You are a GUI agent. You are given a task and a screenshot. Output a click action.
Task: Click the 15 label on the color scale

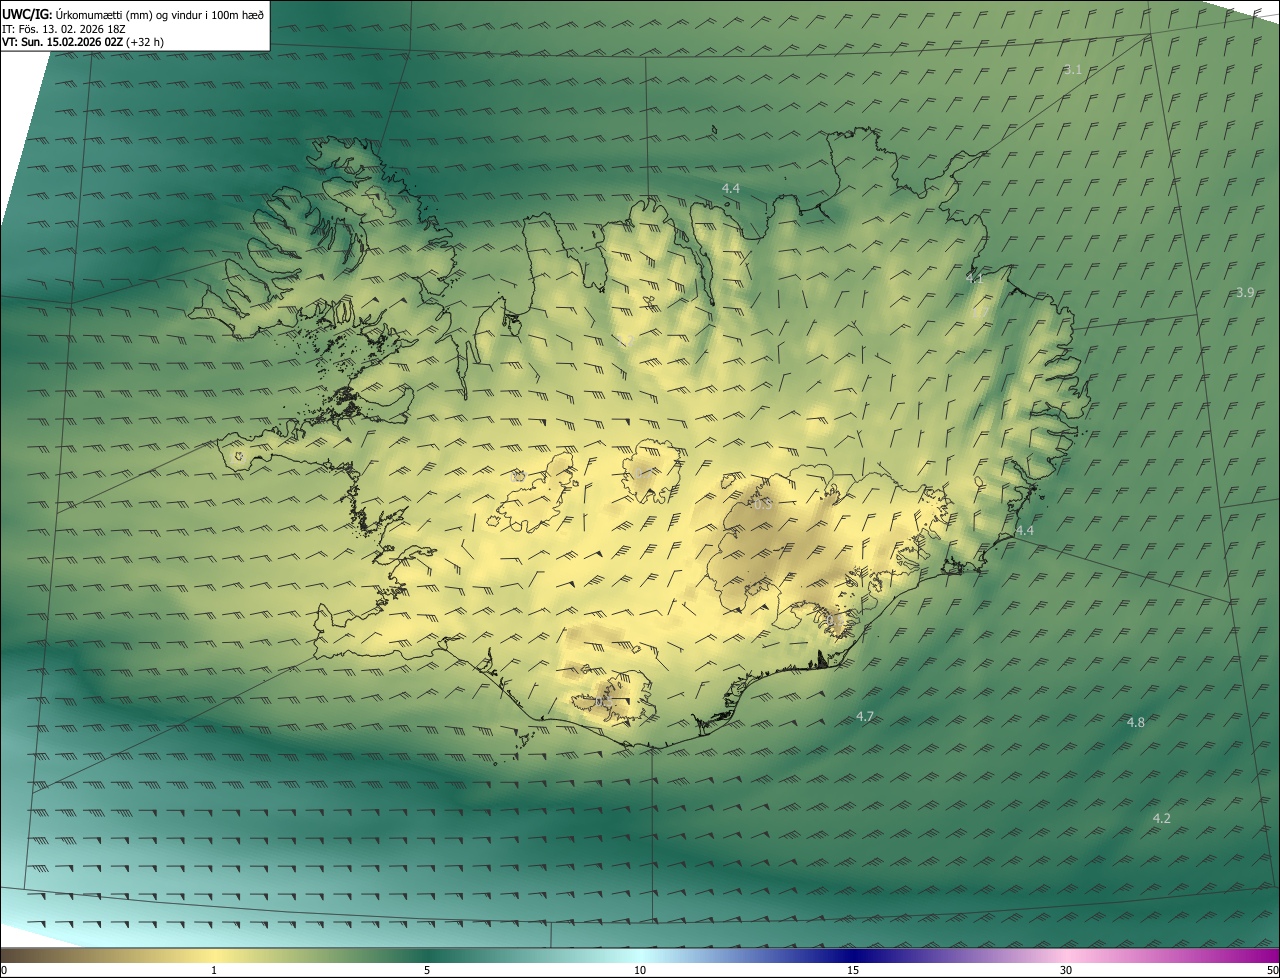tap(853, 970)
